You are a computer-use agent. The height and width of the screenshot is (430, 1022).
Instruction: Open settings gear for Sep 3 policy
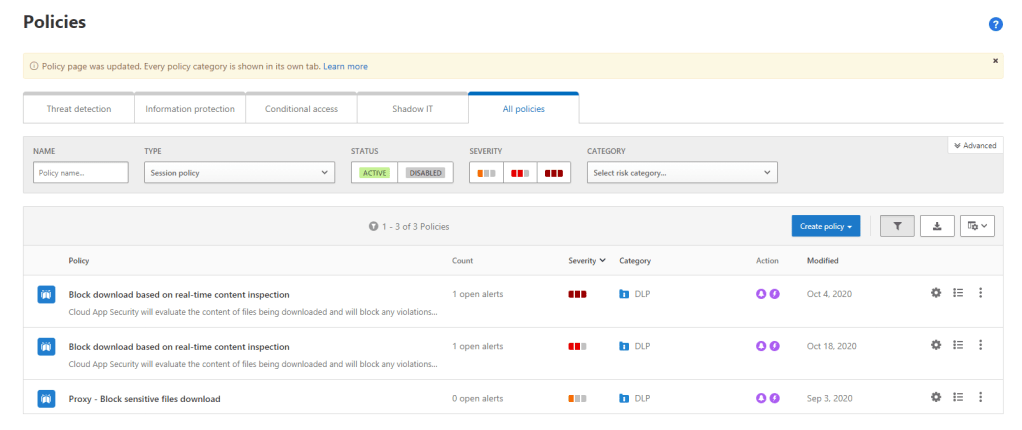click(x=936, y=397)
